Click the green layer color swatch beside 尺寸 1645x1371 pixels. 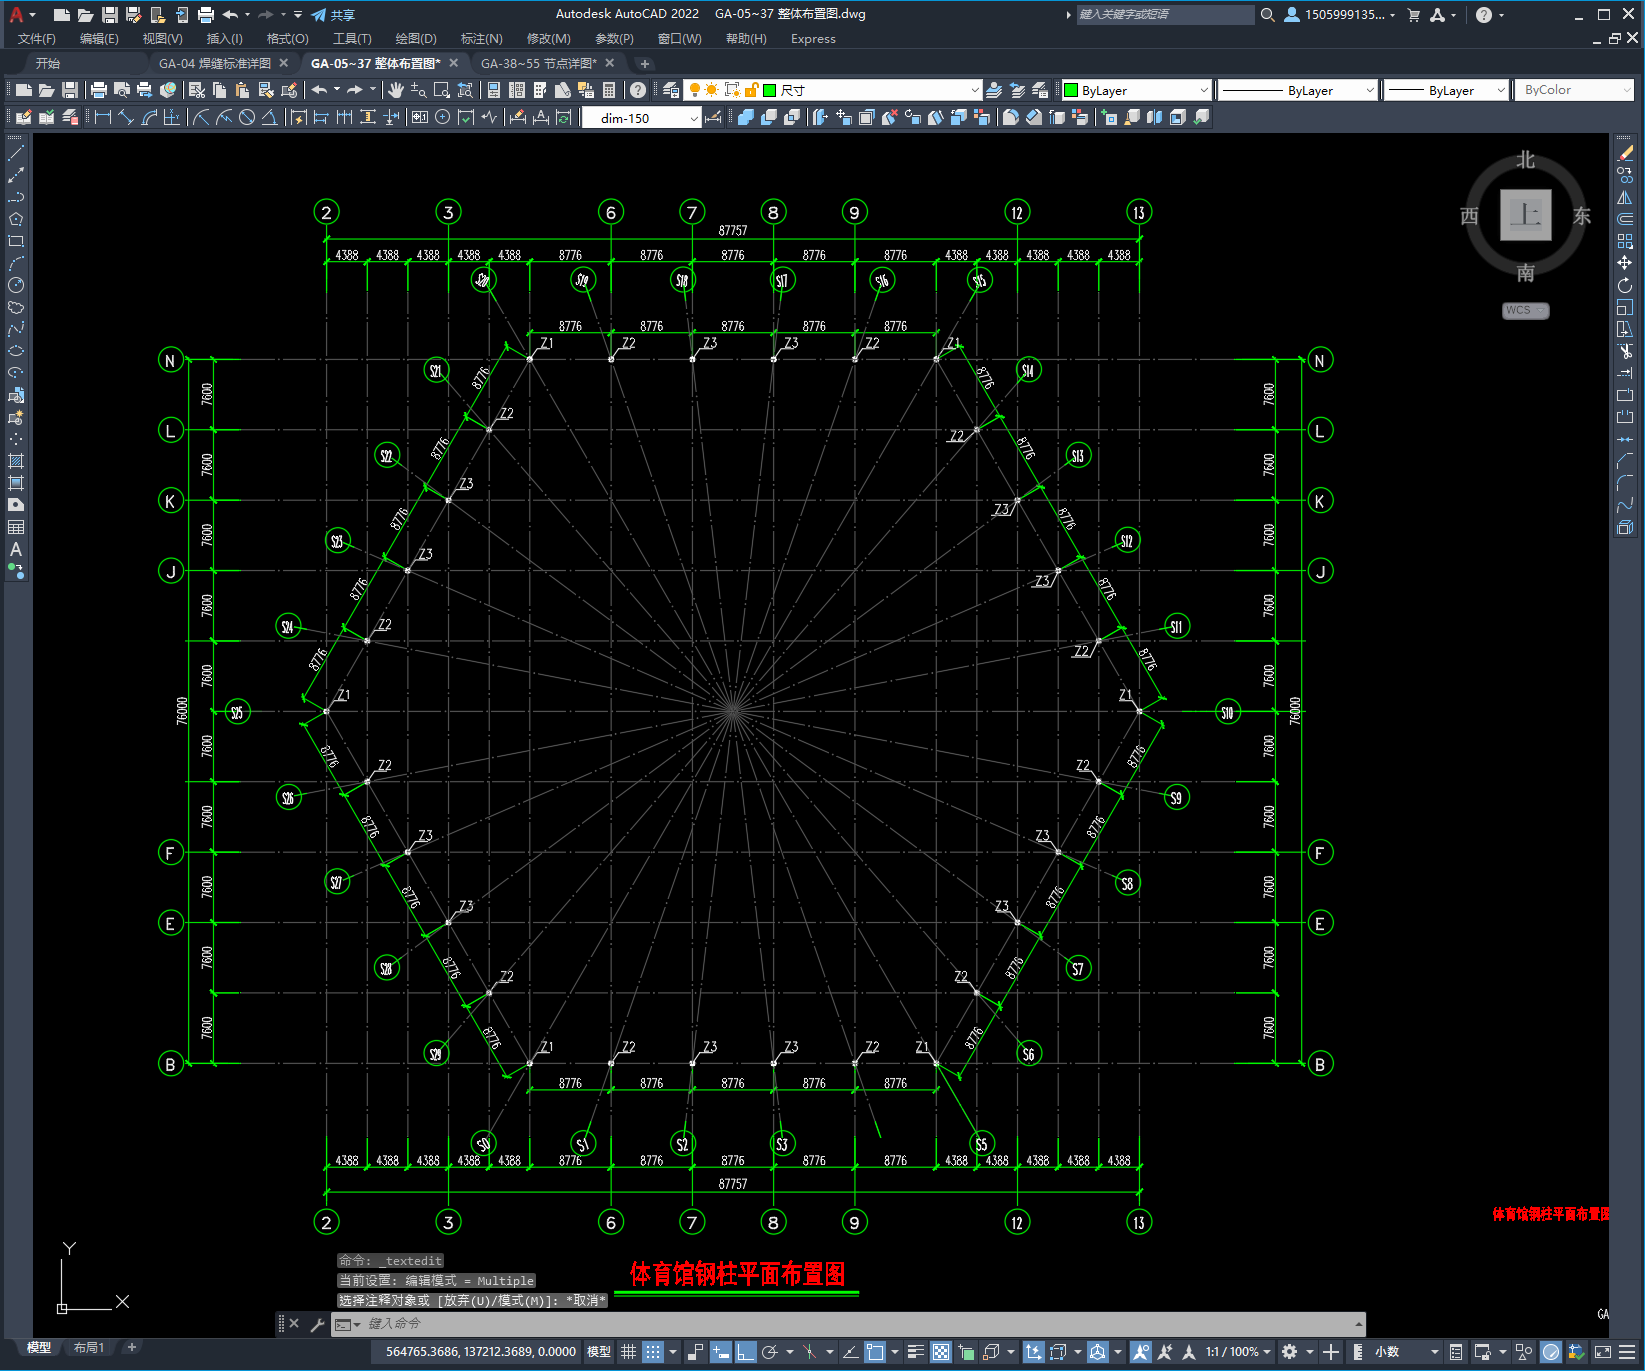click(x=770, y=90)
